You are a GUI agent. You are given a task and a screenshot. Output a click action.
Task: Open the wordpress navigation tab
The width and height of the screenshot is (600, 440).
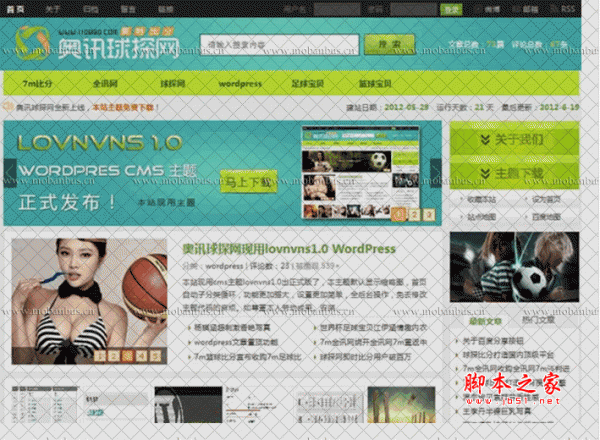coord(240,84)
